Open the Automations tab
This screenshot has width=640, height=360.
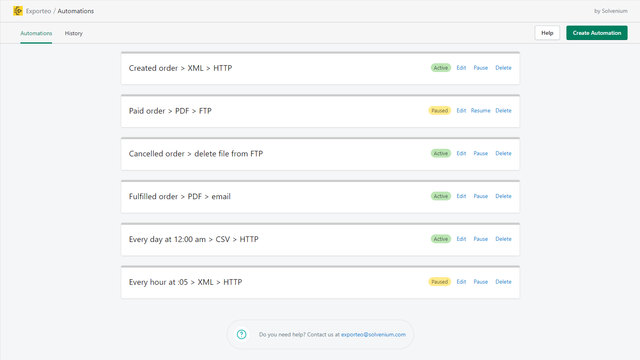point(36,33)
